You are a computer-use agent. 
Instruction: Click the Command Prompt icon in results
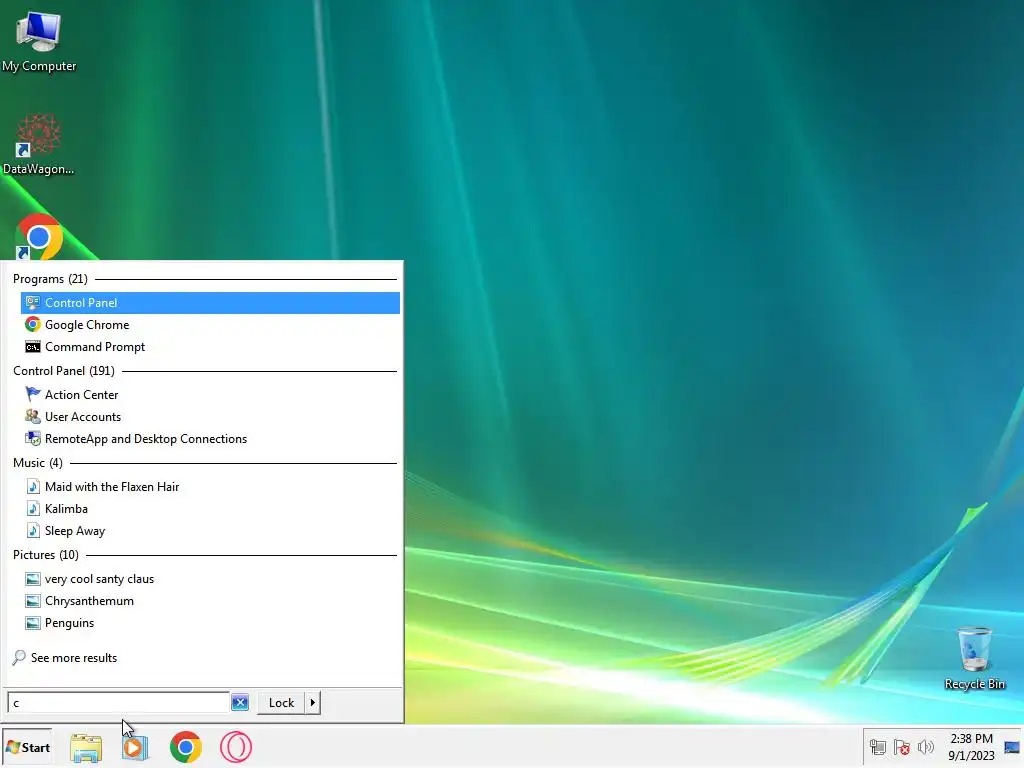[x=33, y=347]
